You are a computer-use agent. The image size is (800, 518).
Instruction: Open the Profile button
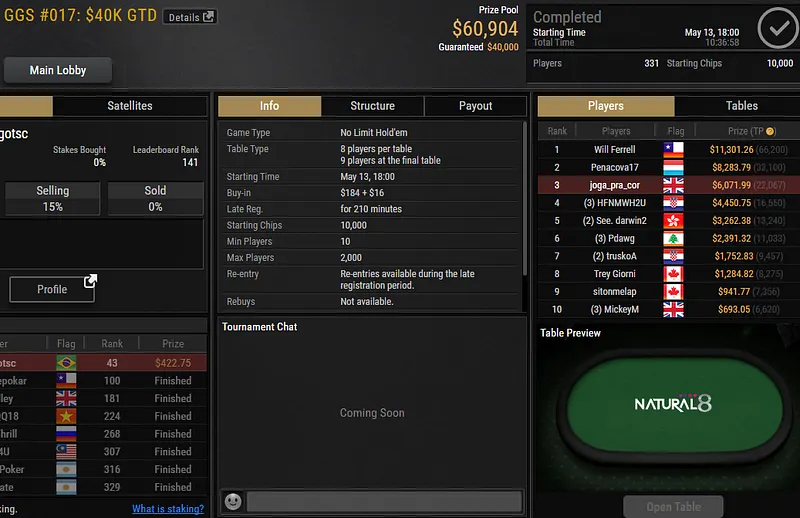52,289
